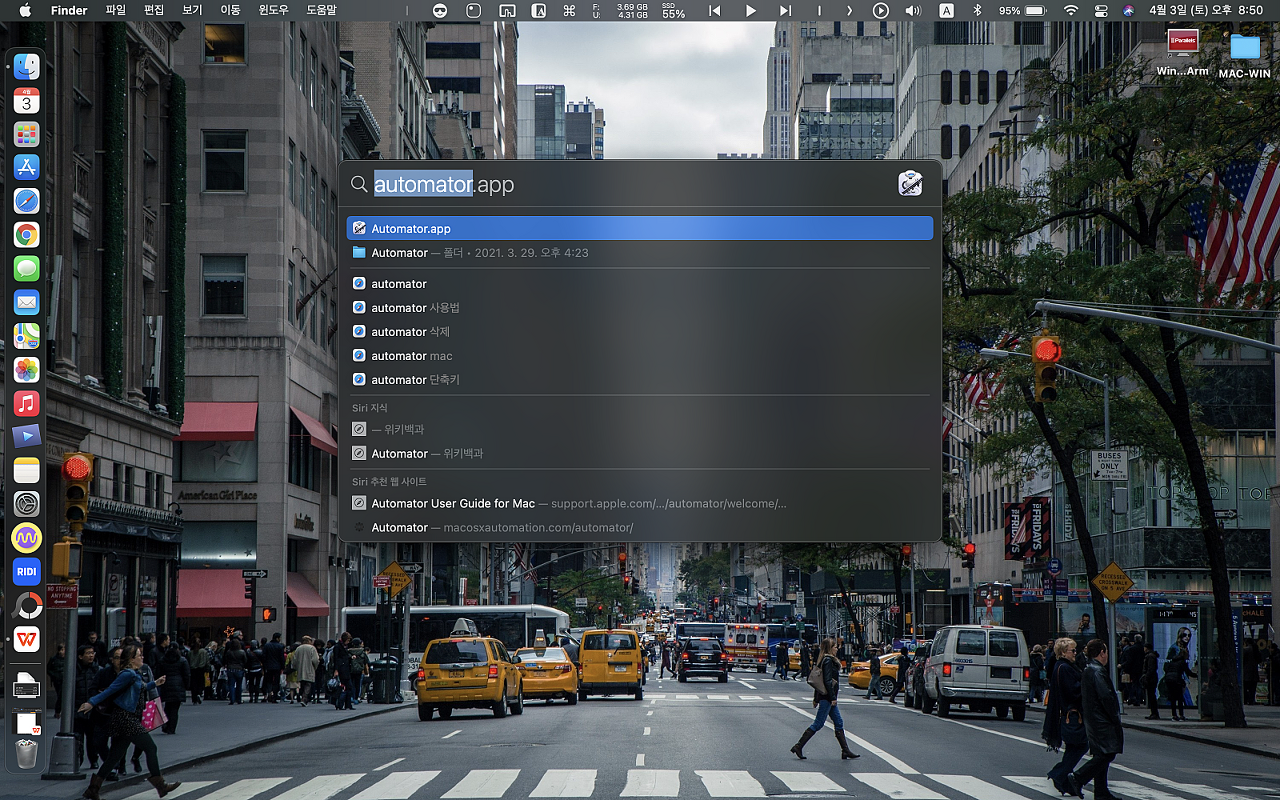
Task: Click the next track button in menu bar
Action: click(785, 10)
